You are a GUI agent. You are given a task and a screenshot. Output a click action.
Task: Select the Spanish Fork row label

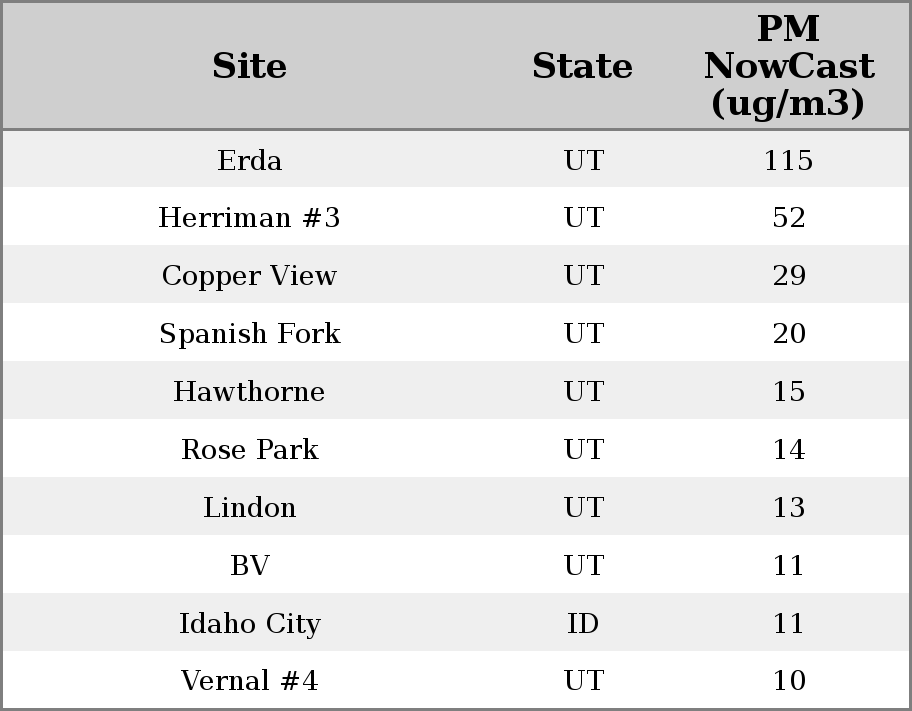[x=250, y=334]
